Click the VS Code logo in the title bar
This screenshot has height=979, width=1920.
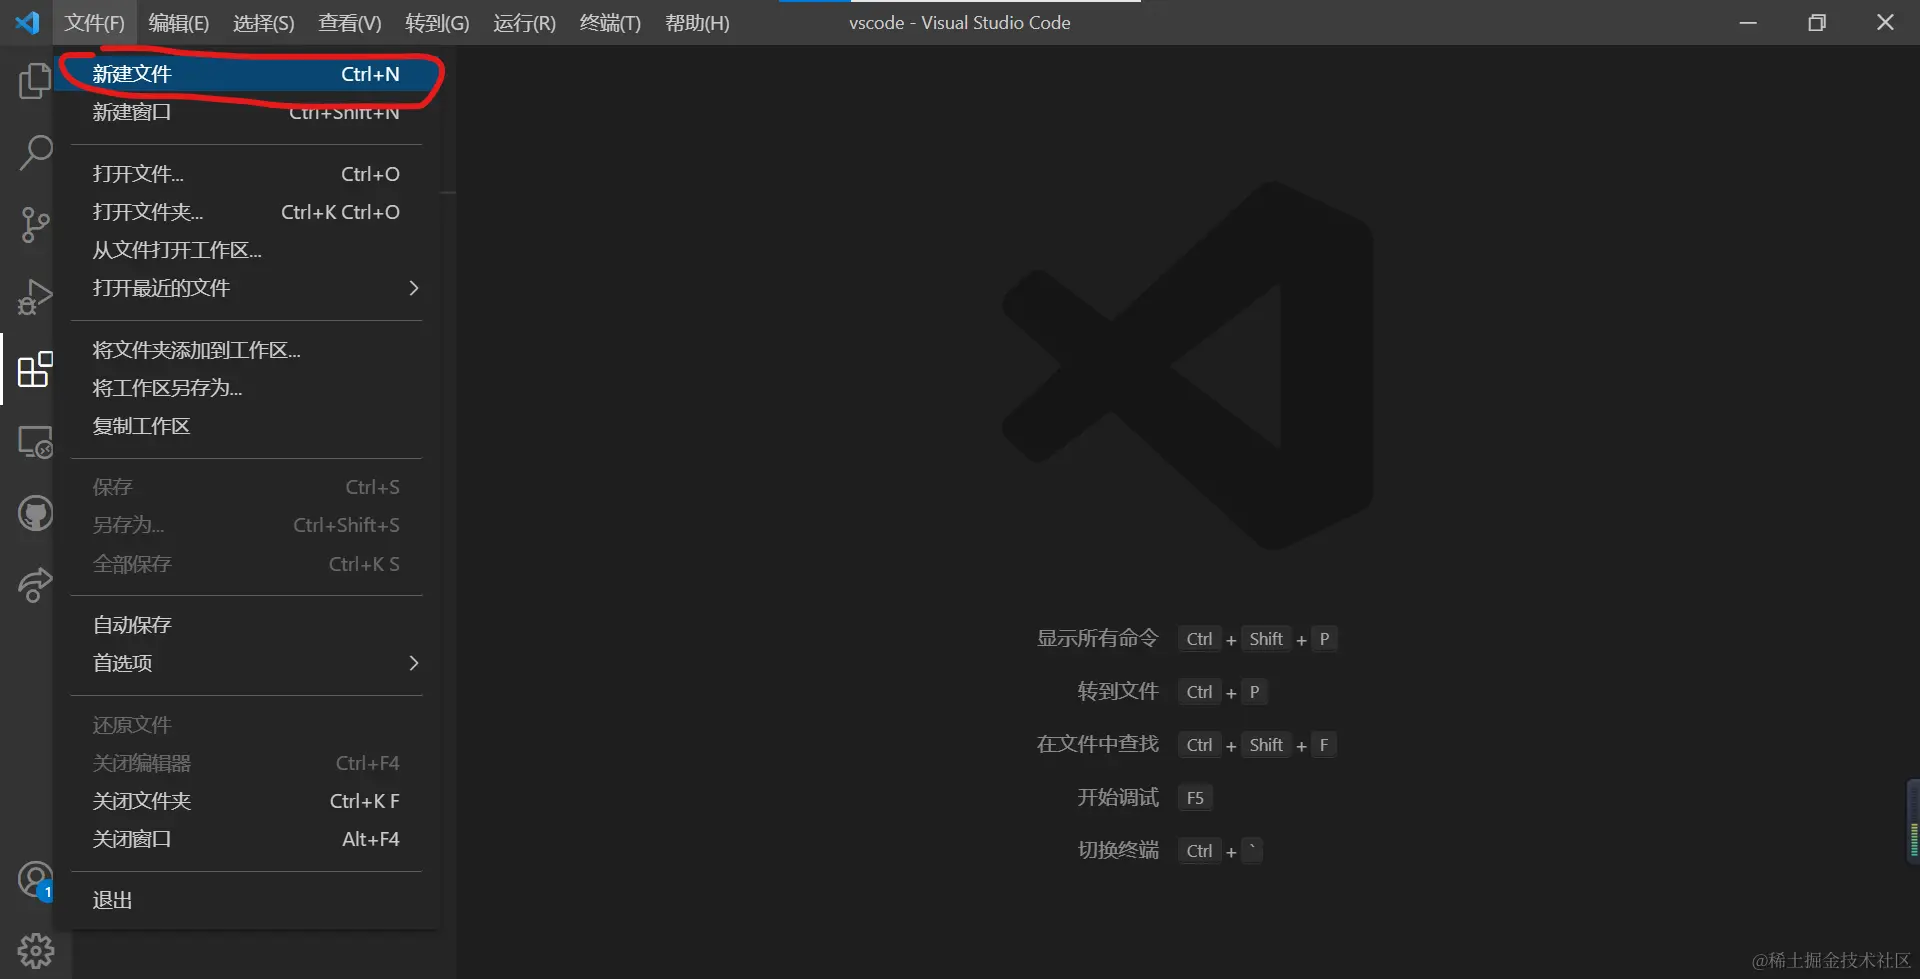coord(27,22)
